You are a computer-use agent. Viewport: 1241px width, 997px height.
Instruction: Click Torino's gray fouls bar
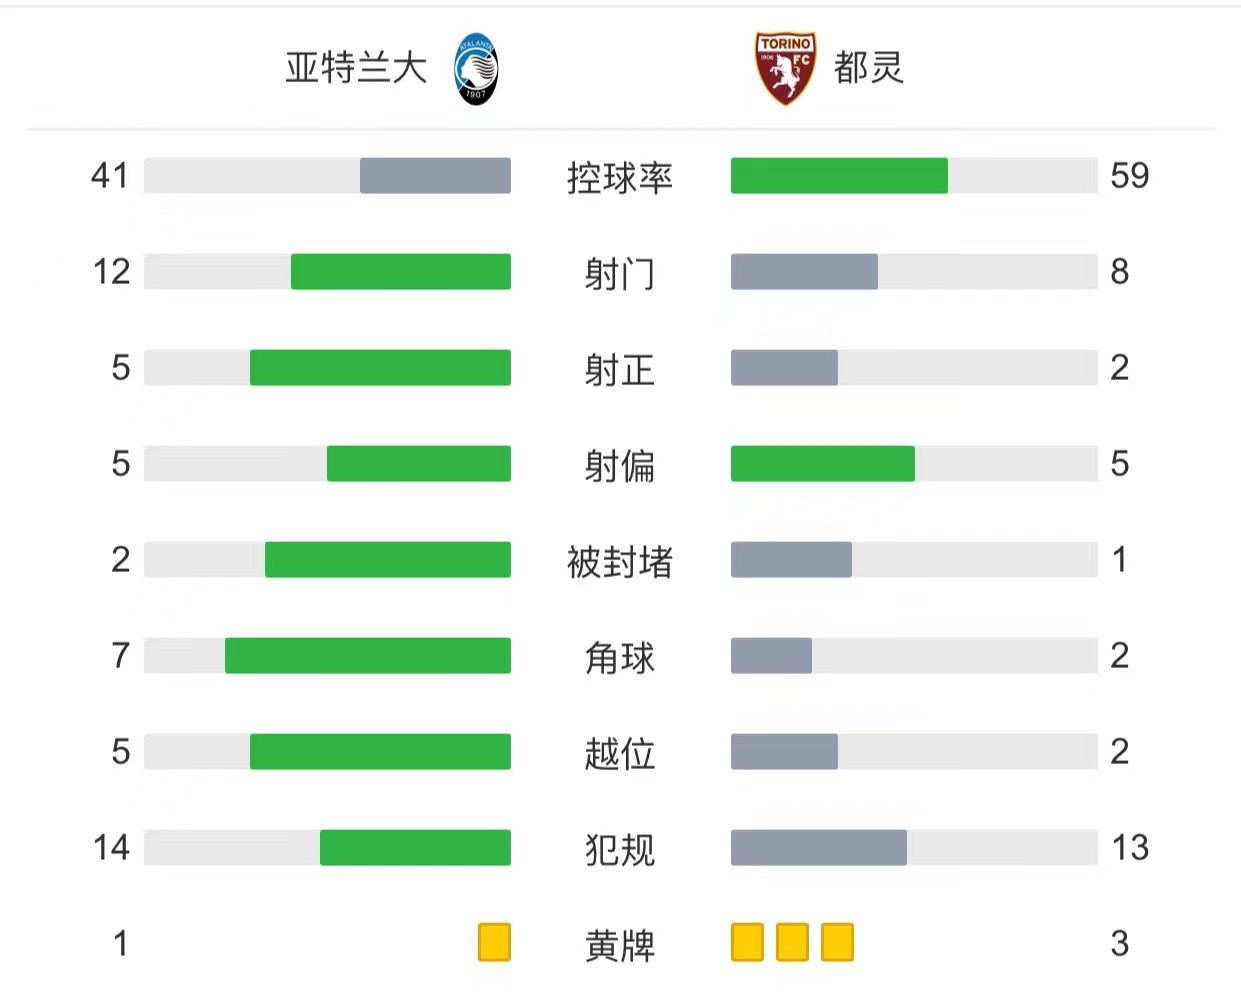click(819, 847)
